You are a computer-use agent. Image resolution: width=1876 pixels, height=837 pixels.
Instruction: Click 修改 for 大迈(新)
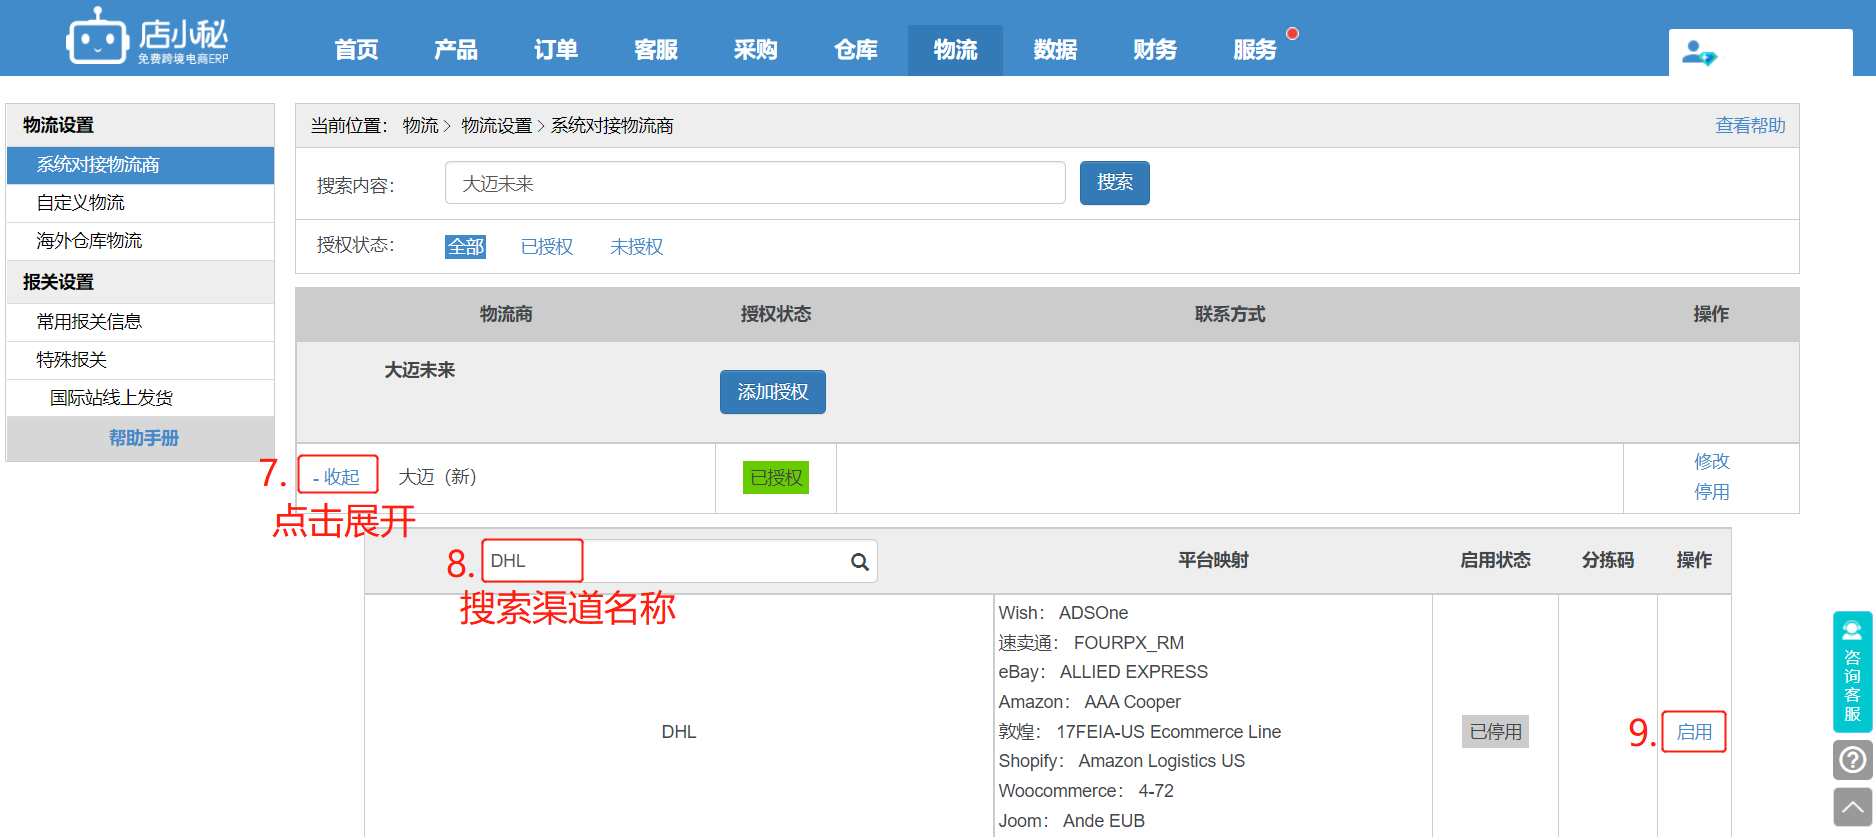click(1712, 461)
